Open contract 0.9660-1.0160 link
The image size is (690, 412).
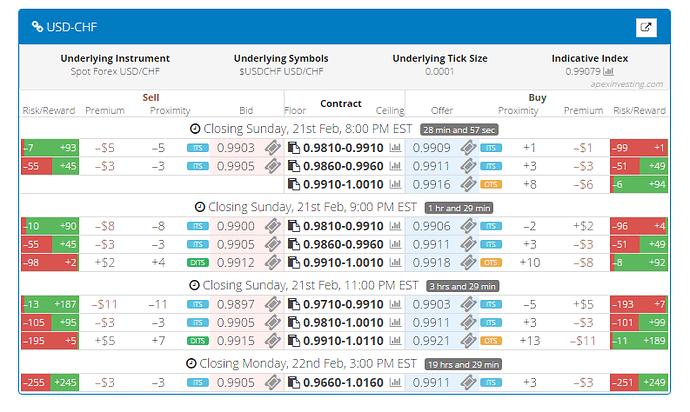(x=343, y=382)
